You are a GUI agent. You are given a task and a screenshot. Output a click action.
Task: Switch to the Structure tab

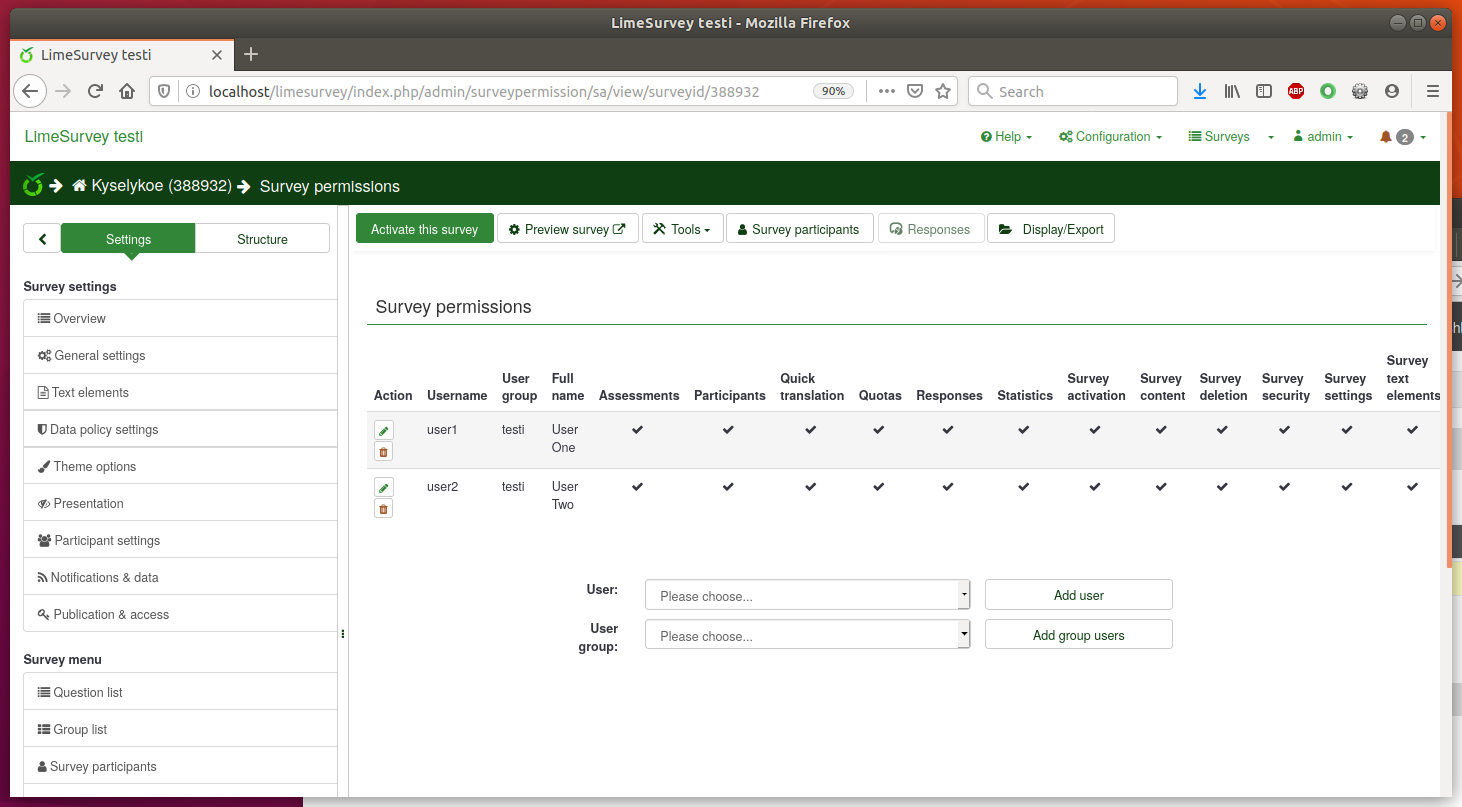262,239
